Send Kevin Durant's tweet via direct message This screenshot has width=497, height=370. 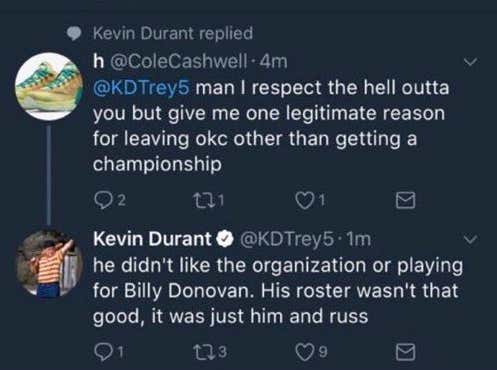[x=405, y=352]
